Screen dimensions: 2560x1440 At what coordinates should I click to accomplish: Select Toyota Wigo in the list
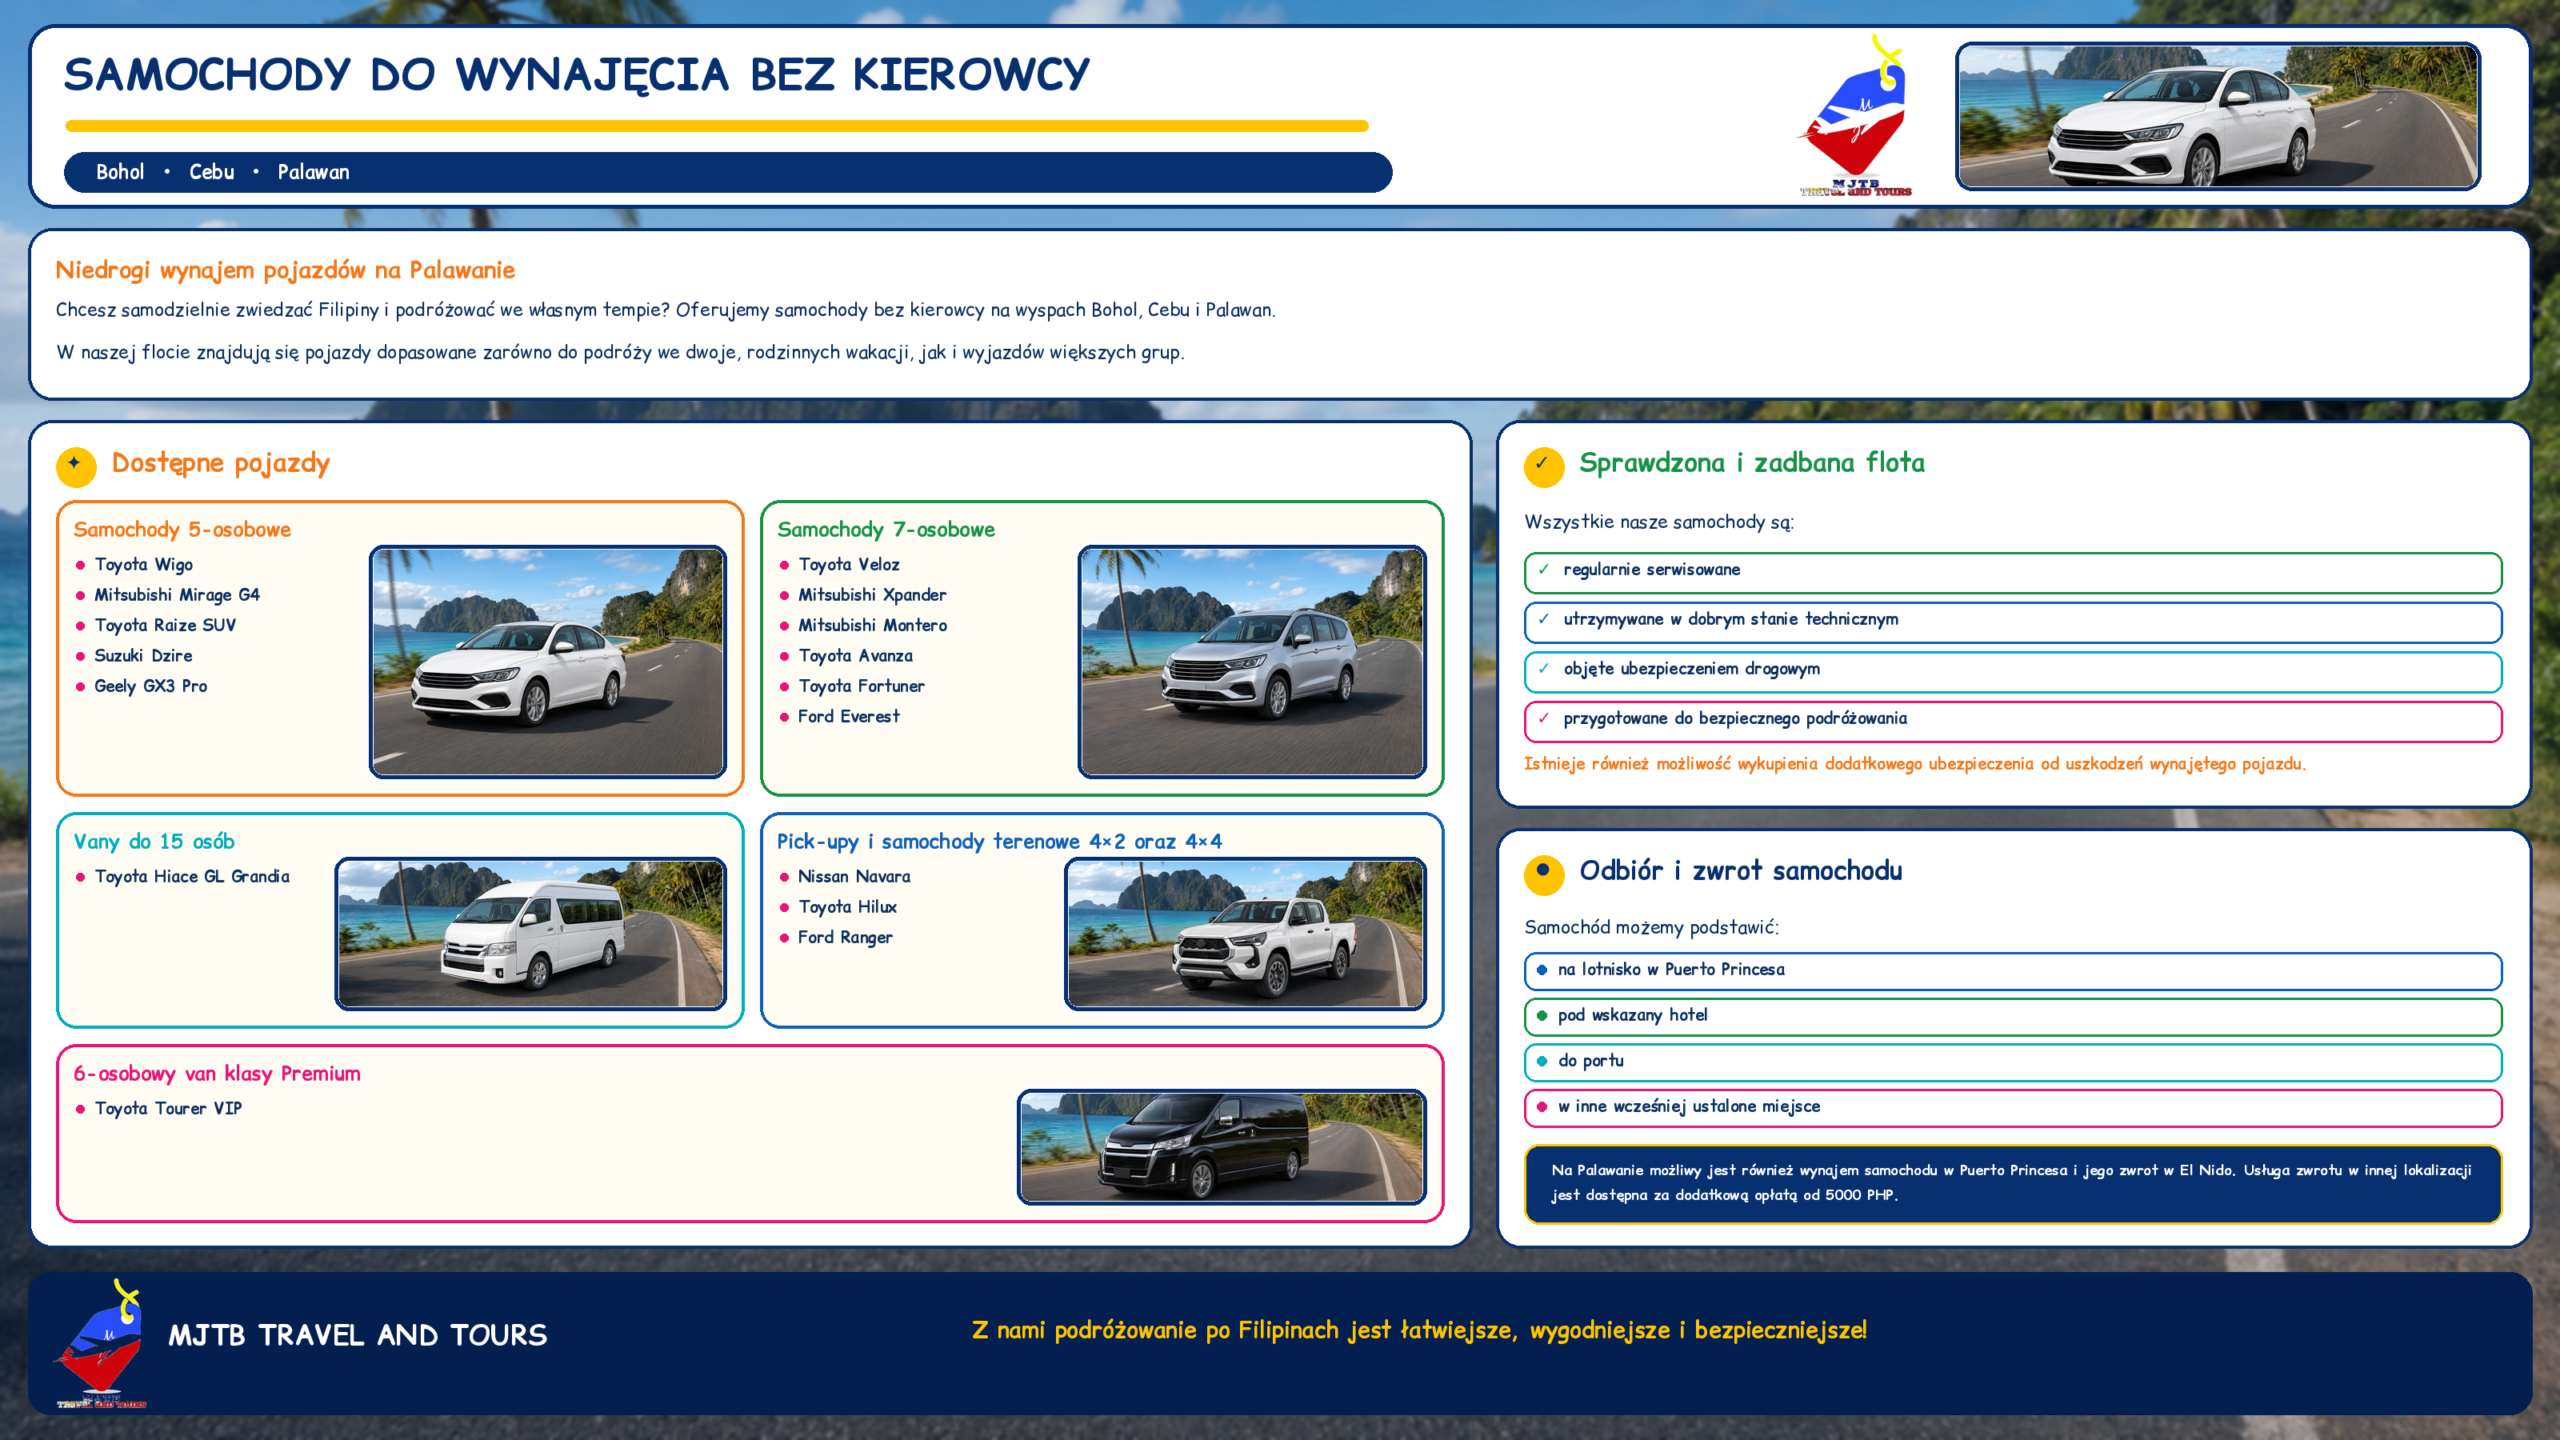(144, 565)
